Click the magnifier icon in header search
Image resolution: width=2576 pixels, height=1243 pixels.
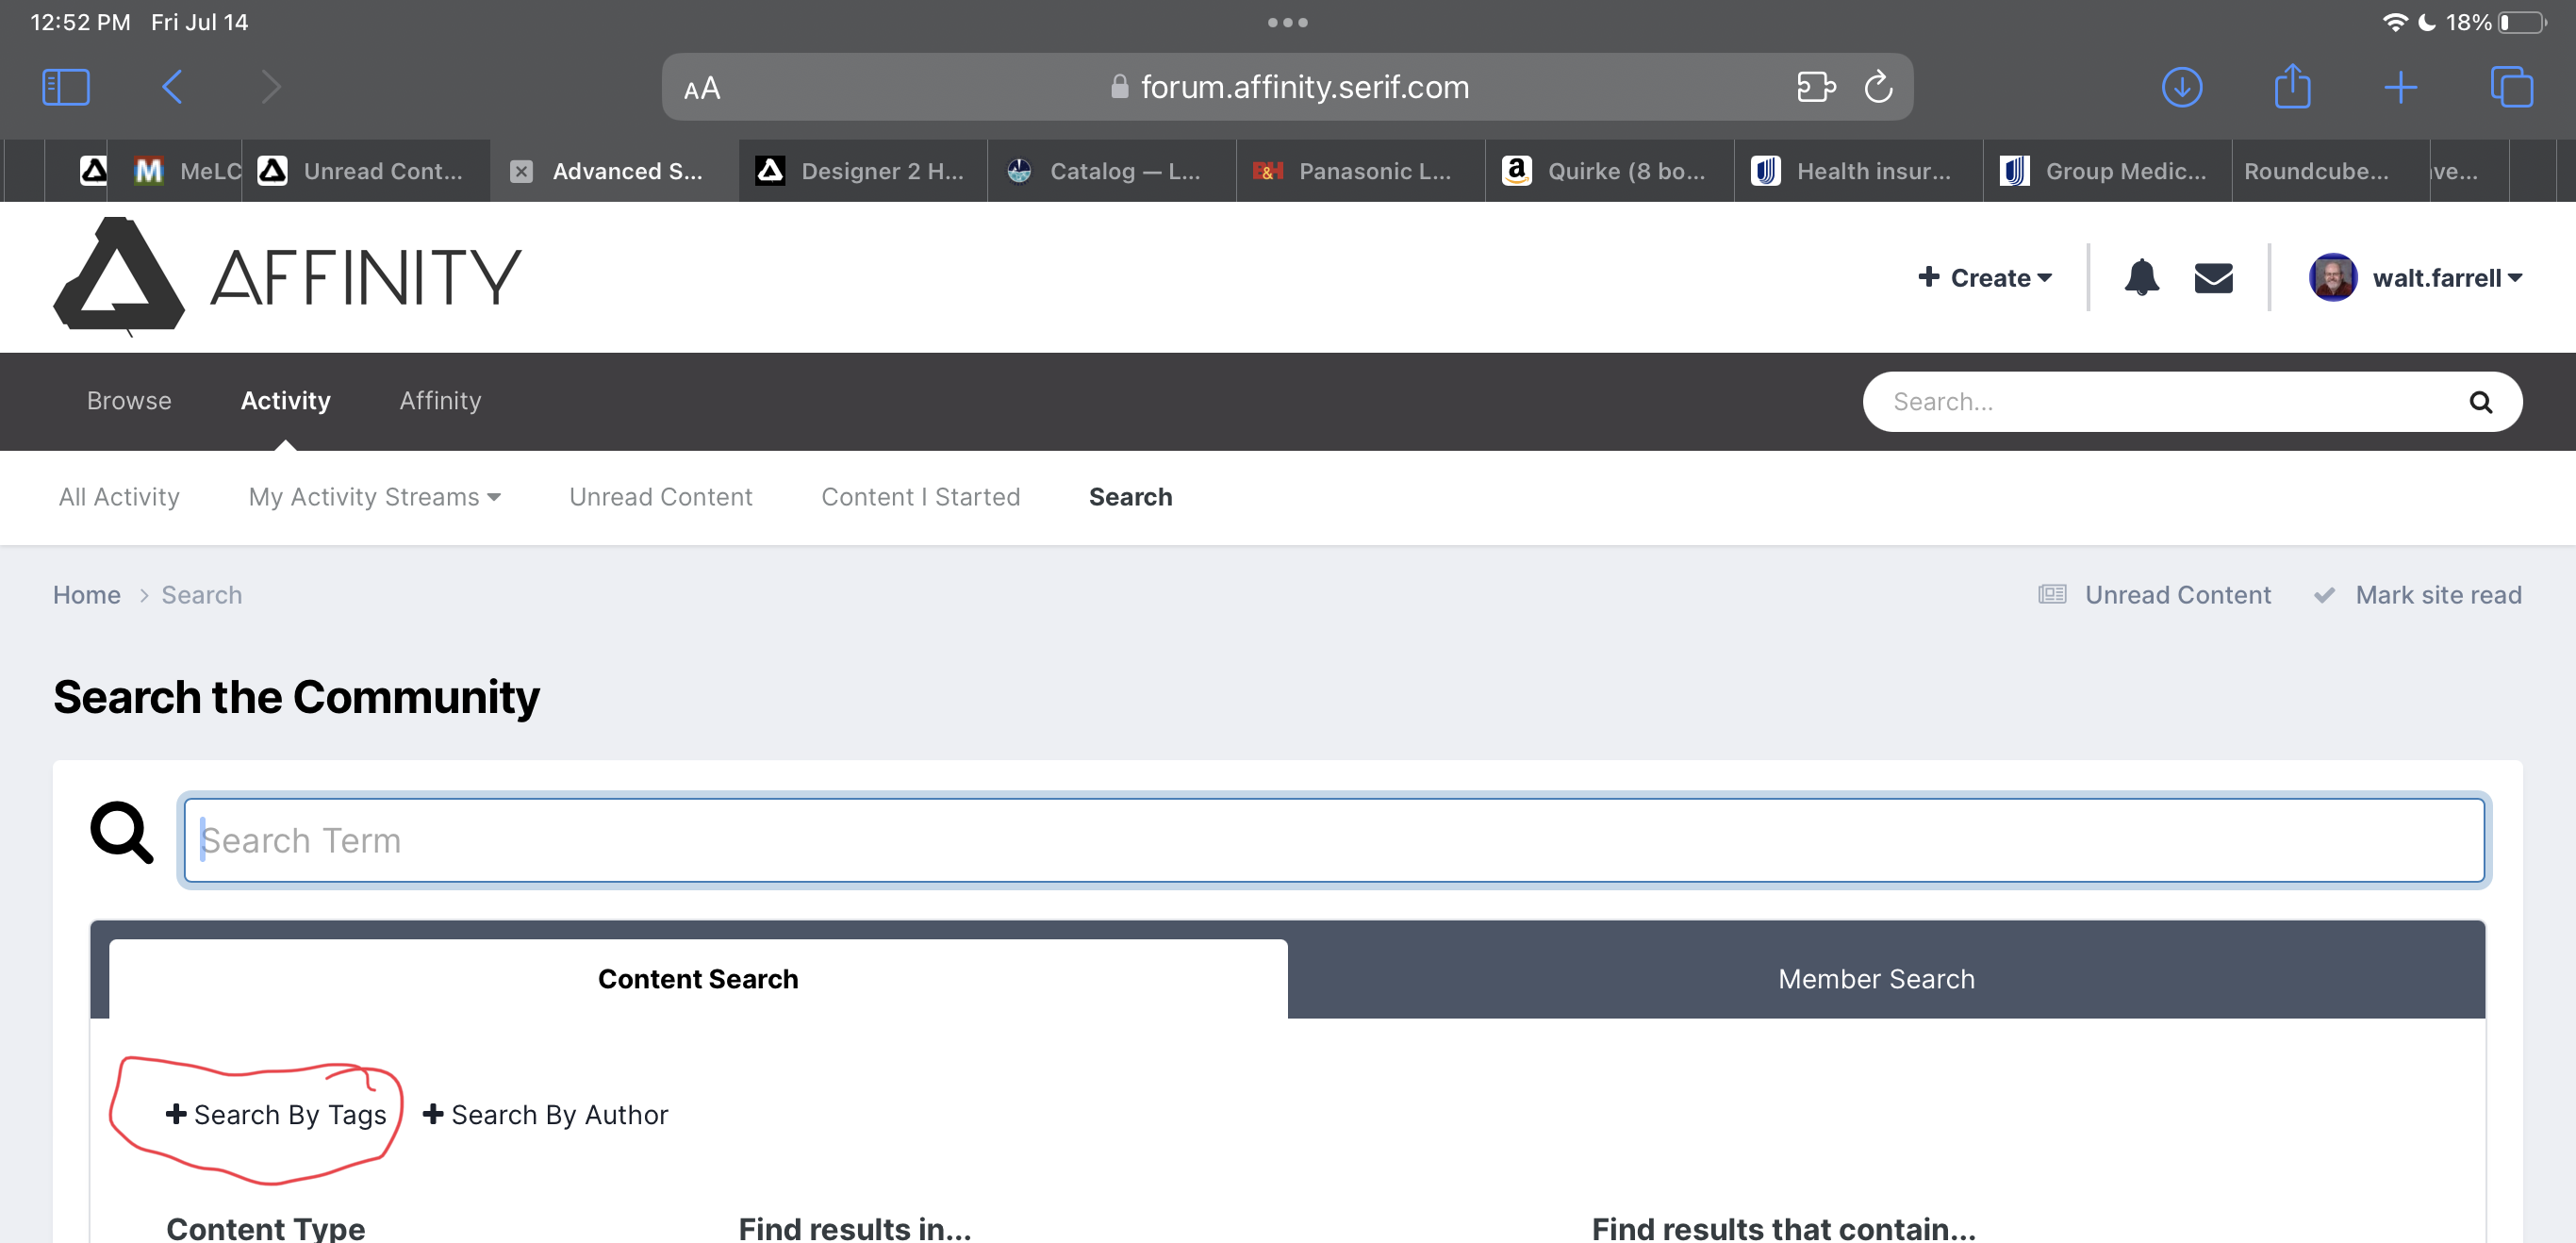(x=2480, y=402)
